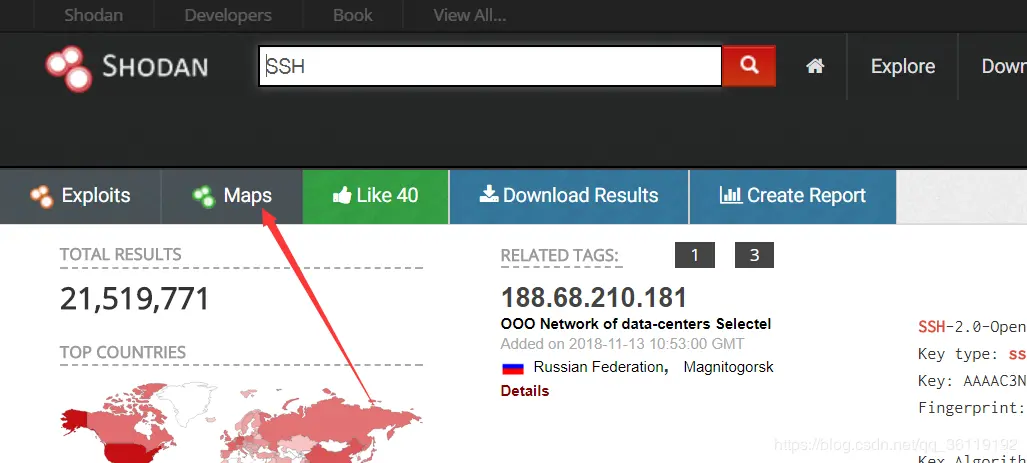Open the Book top nav link
This screenshot has height=463, width=1027.
point(352,15)
